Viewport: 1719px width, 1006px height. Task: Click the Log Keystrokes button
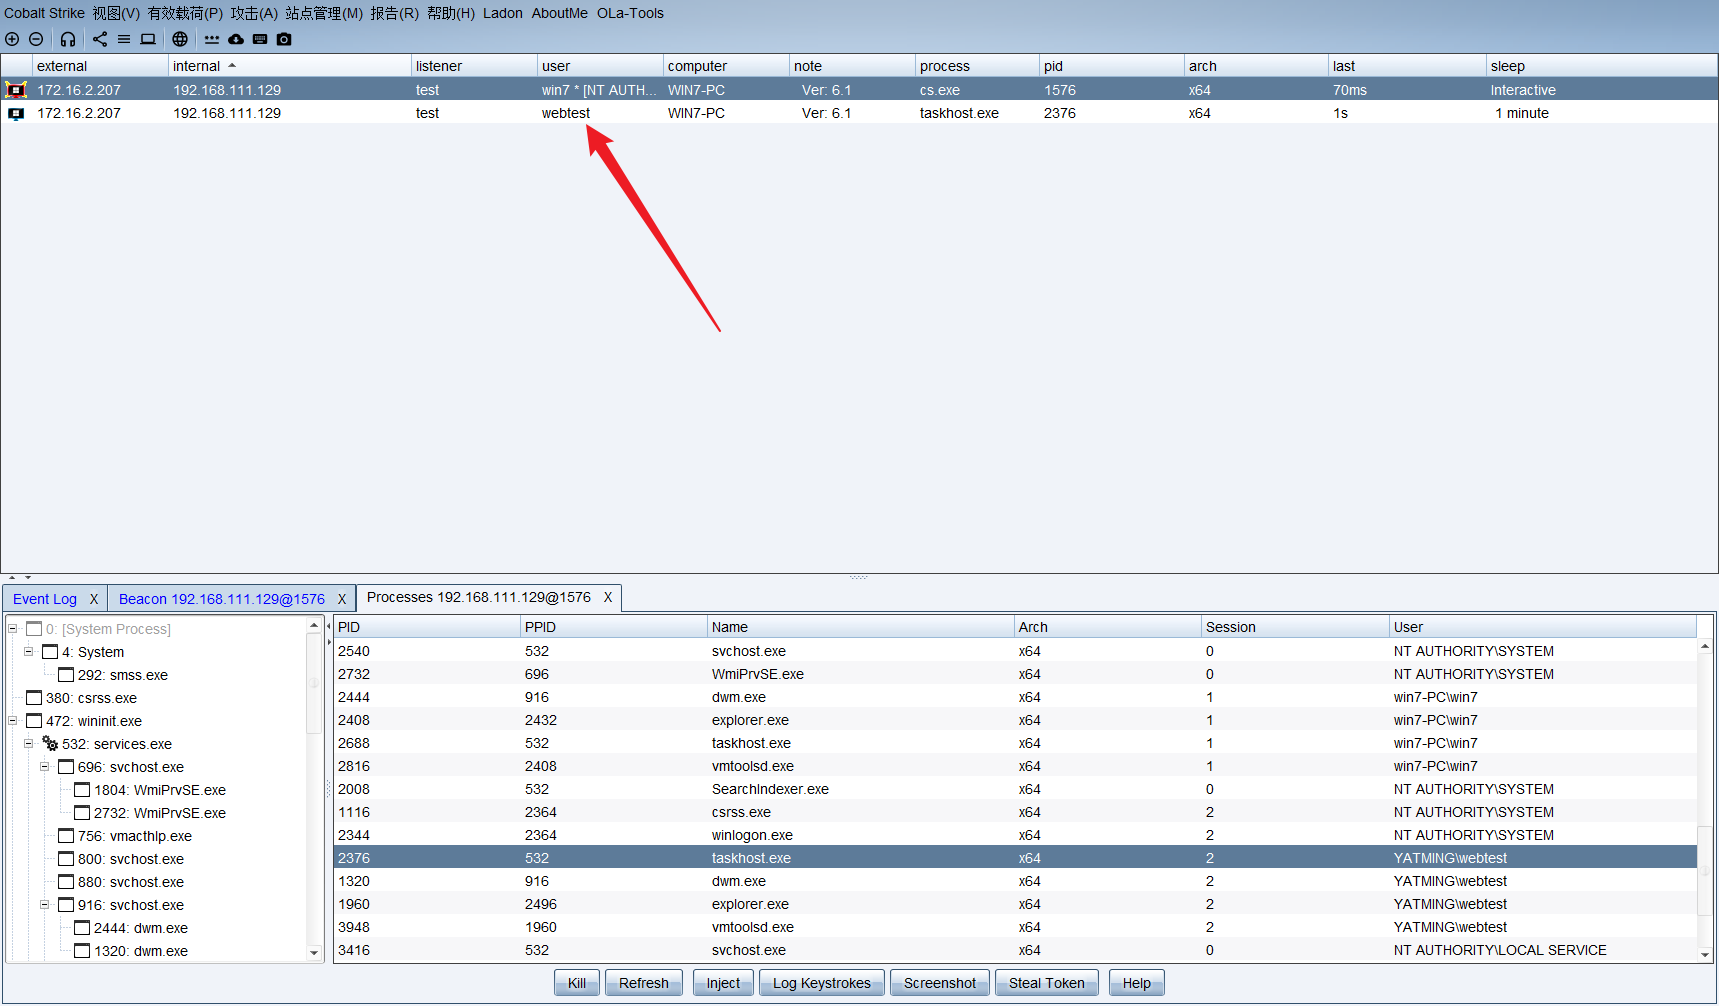[822, 983]
